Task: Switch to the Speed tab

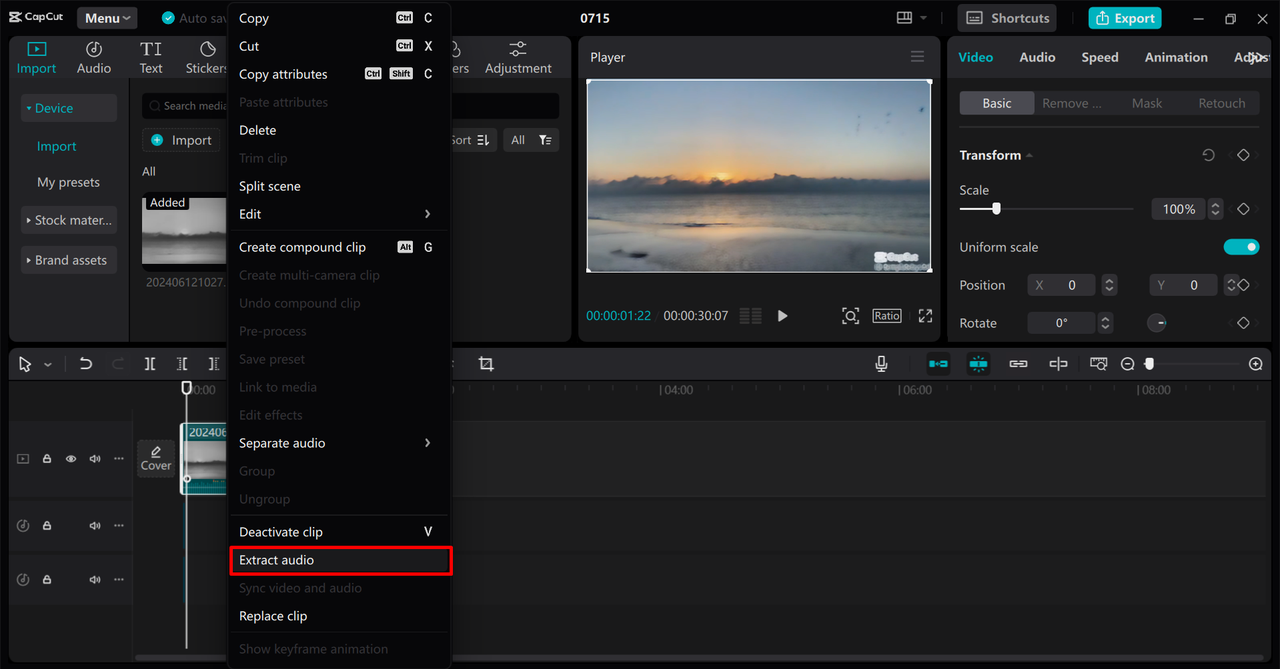Action: click(1100, 57)
